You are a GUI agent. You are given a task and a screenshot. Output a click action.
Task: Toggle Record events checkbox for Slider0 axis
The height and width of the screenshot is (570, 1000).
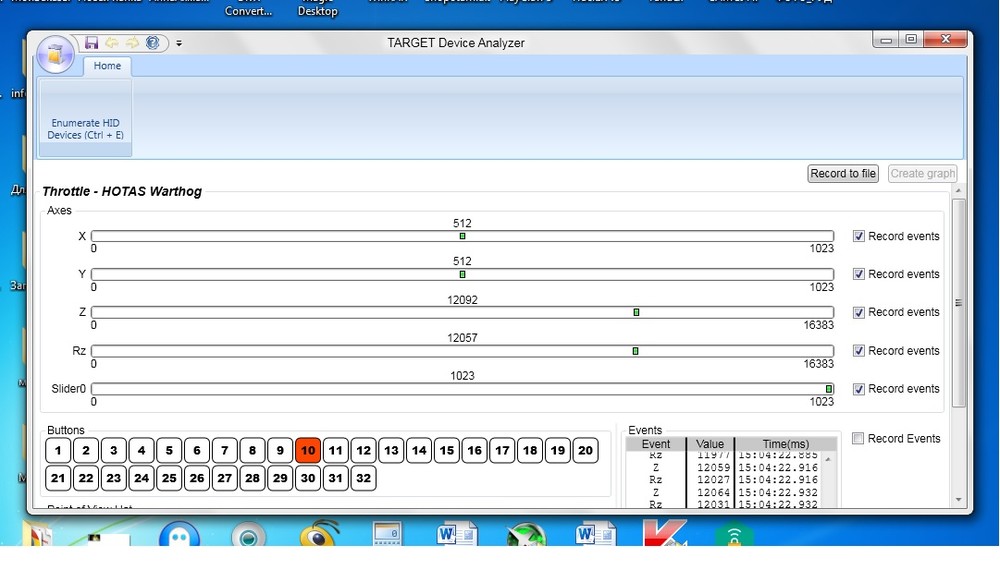tap(858, 389)
